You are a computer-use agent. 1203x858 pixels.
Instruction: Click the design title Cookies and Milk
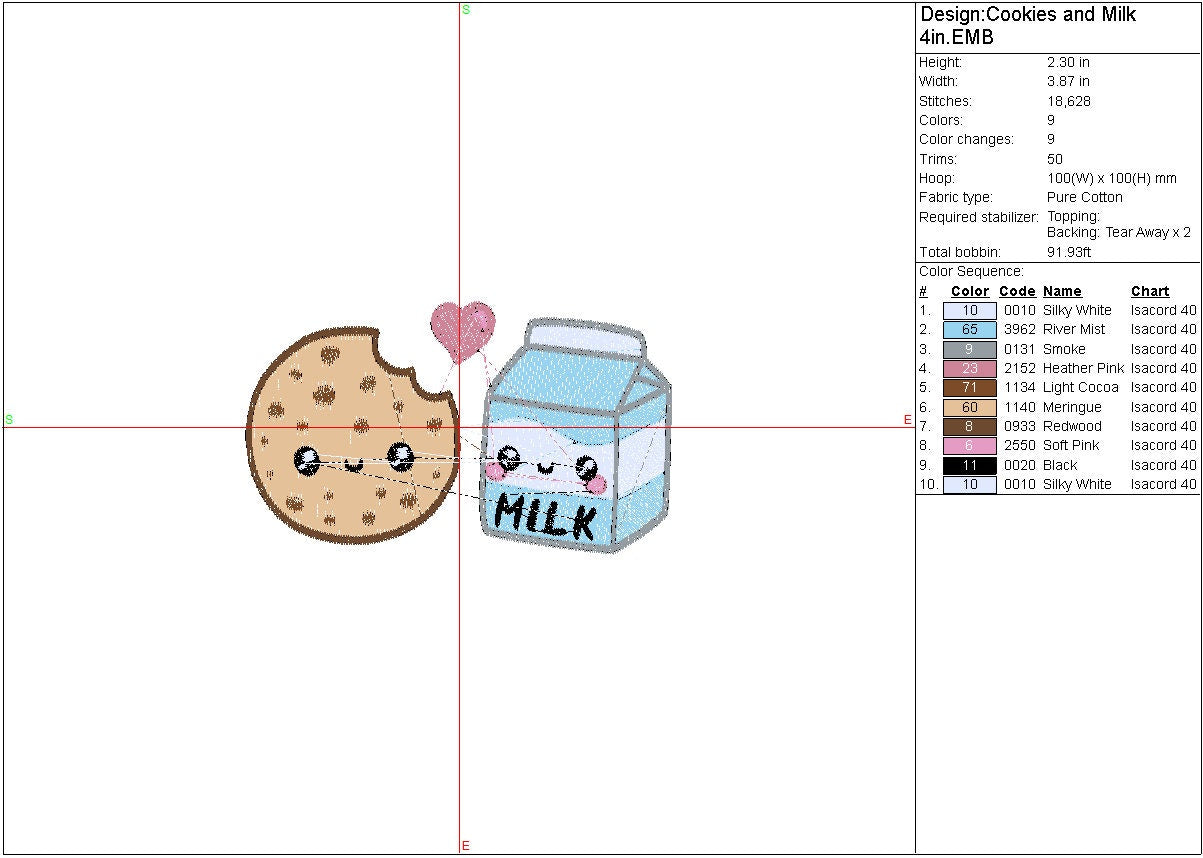(x=1028, y=15)
